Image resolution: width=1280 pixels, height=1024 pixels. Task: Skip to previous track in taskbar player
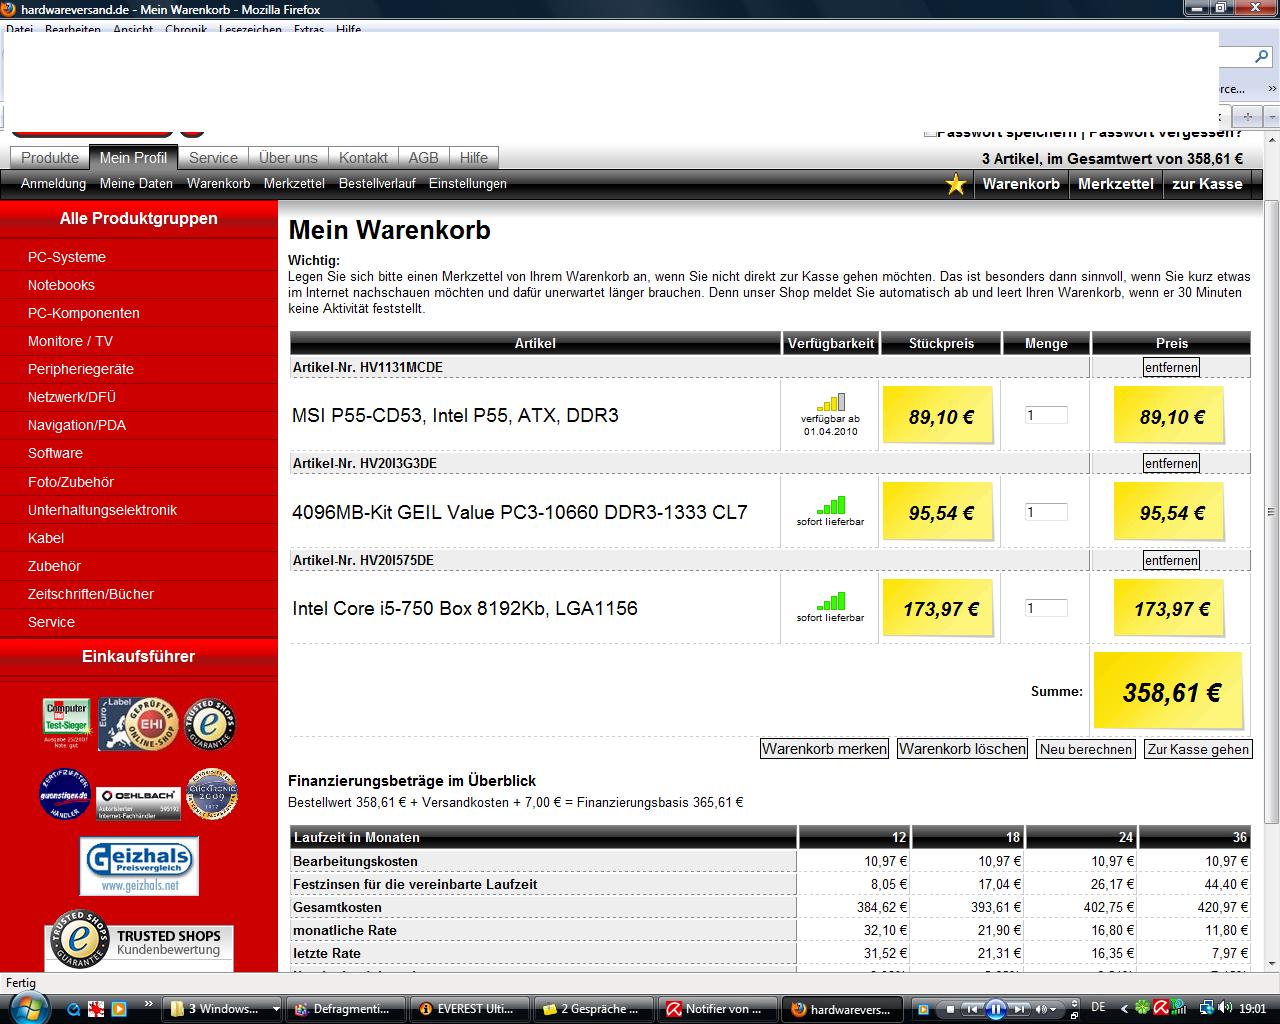[972, 1009]
